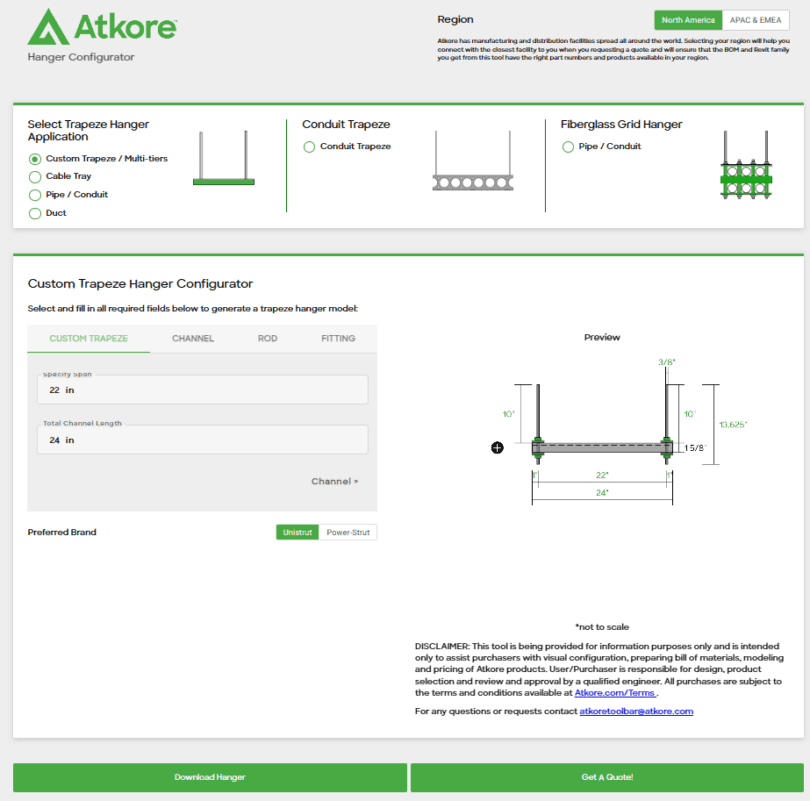
Task: Click the trapeze hanger preview diagram
Action: 602,430
